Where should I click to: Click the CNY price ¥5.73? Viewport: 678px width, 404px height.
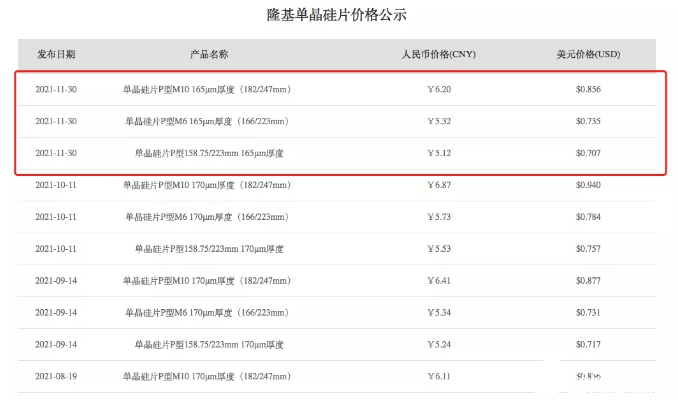coord(439,217)
